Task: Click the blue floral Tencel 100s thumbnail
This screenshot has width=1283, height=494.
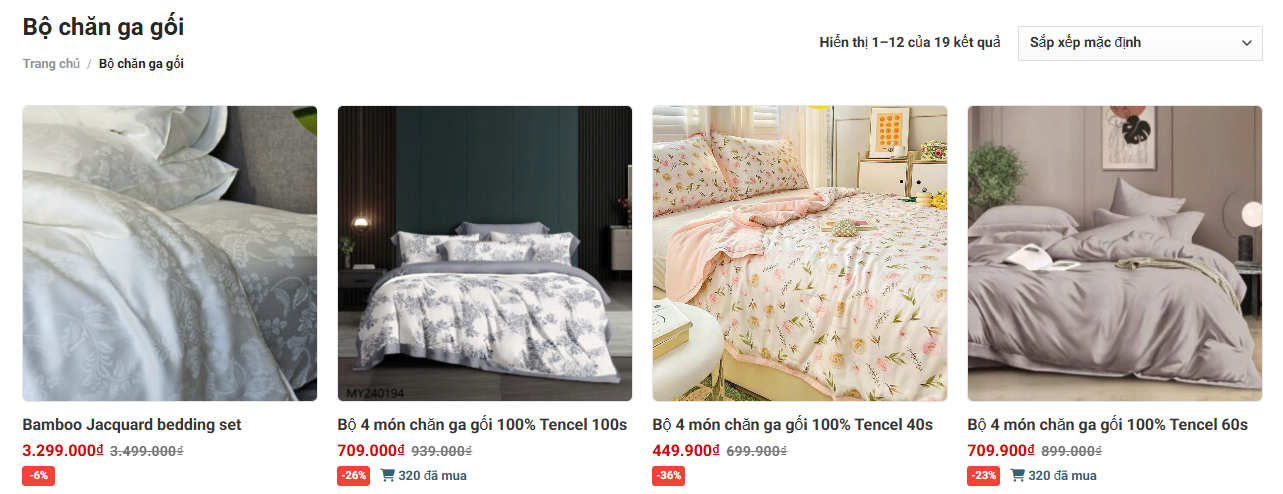Action: [x=485, y=254]
